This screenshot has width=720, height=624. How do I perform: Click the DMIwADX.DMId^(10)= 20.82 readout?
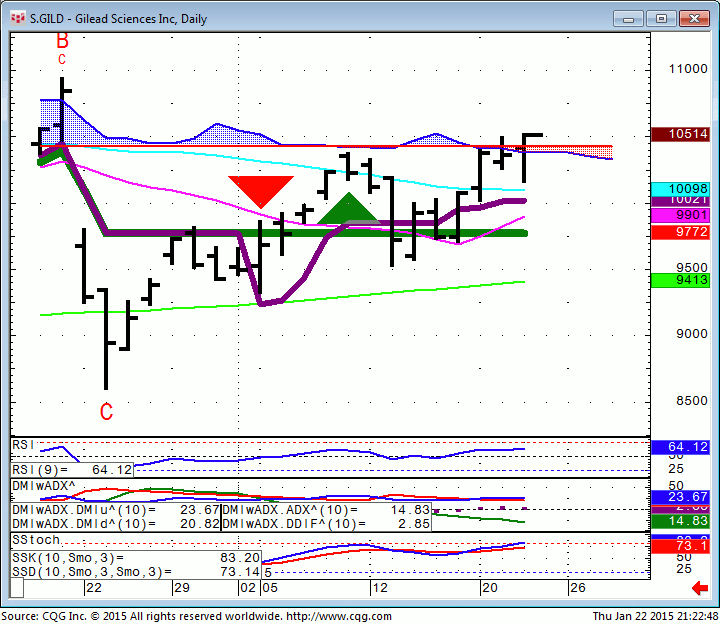tap(116, 524)
